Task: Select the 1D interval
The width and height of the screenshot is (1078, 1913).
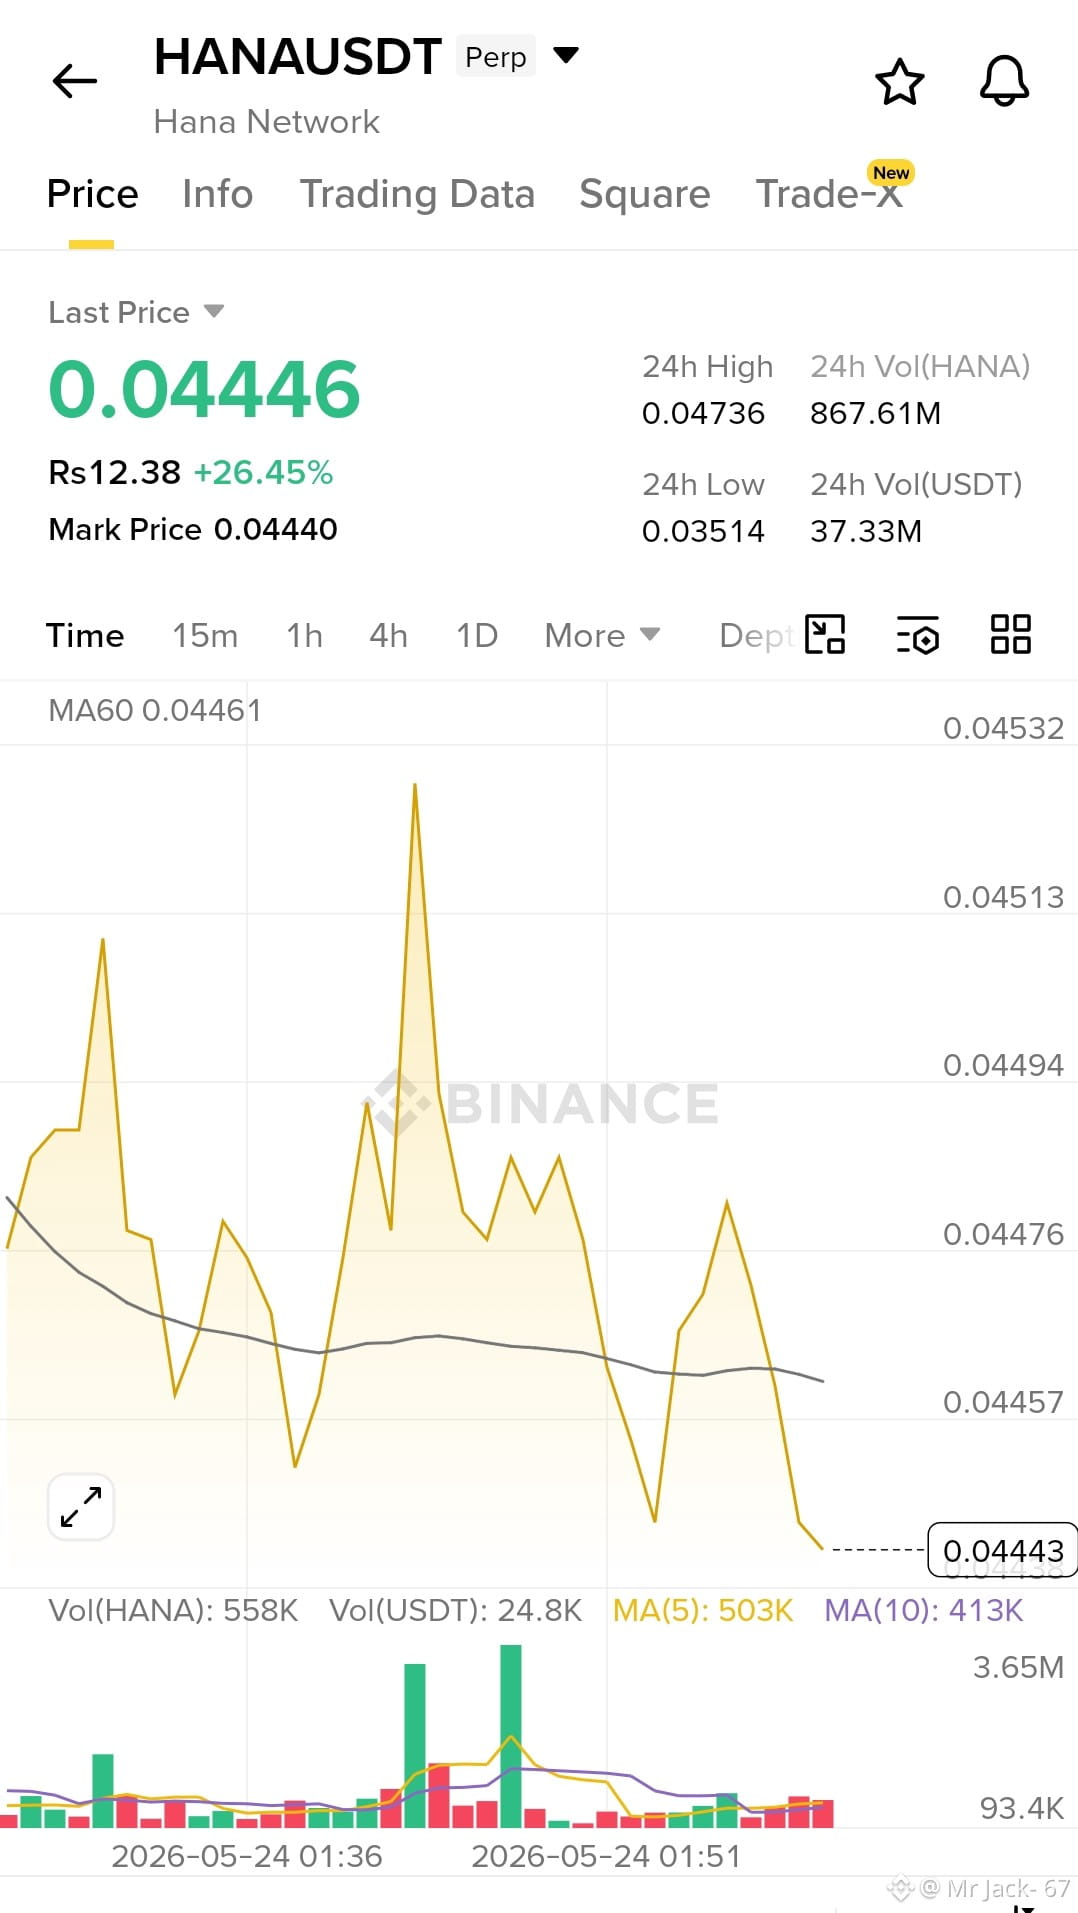Action: [477, 635]
